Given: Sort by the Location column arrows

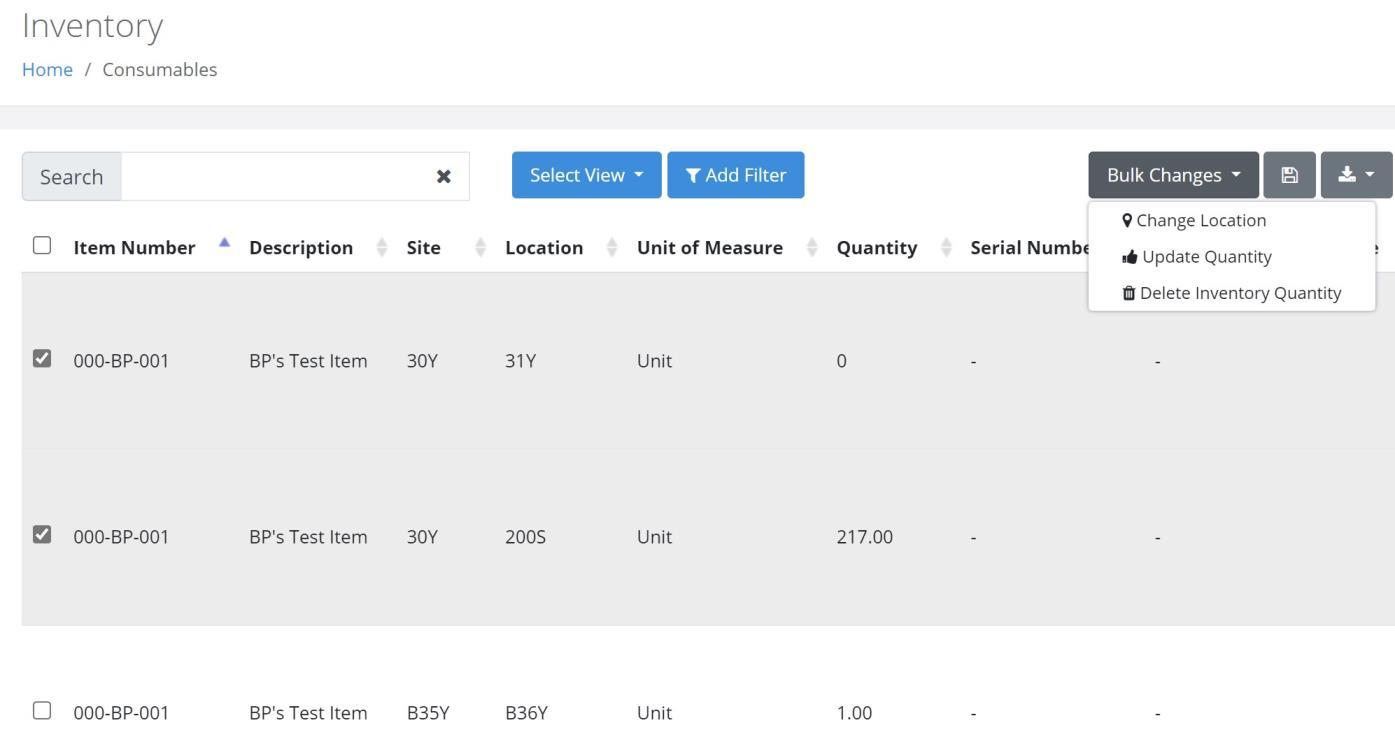Looking at the screenshot, I should tap(612, 247).
